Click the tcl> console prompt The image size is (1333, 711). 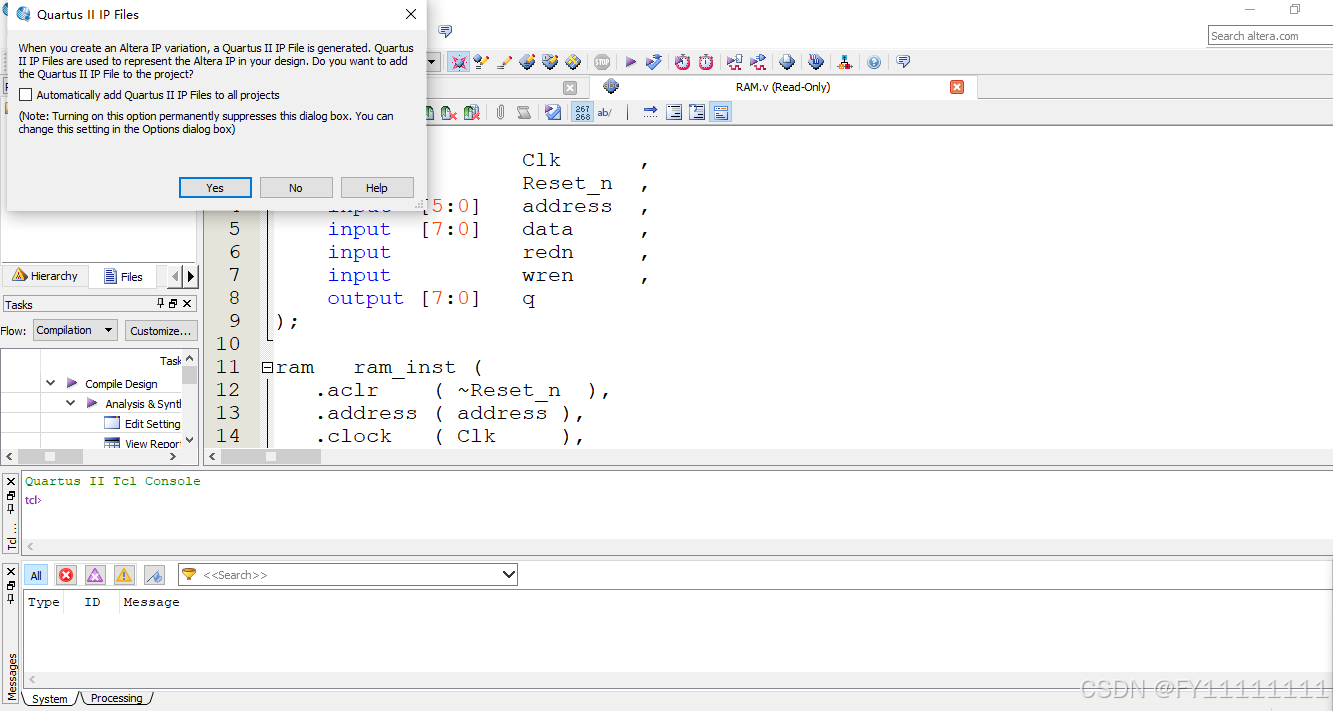(33, 500)
